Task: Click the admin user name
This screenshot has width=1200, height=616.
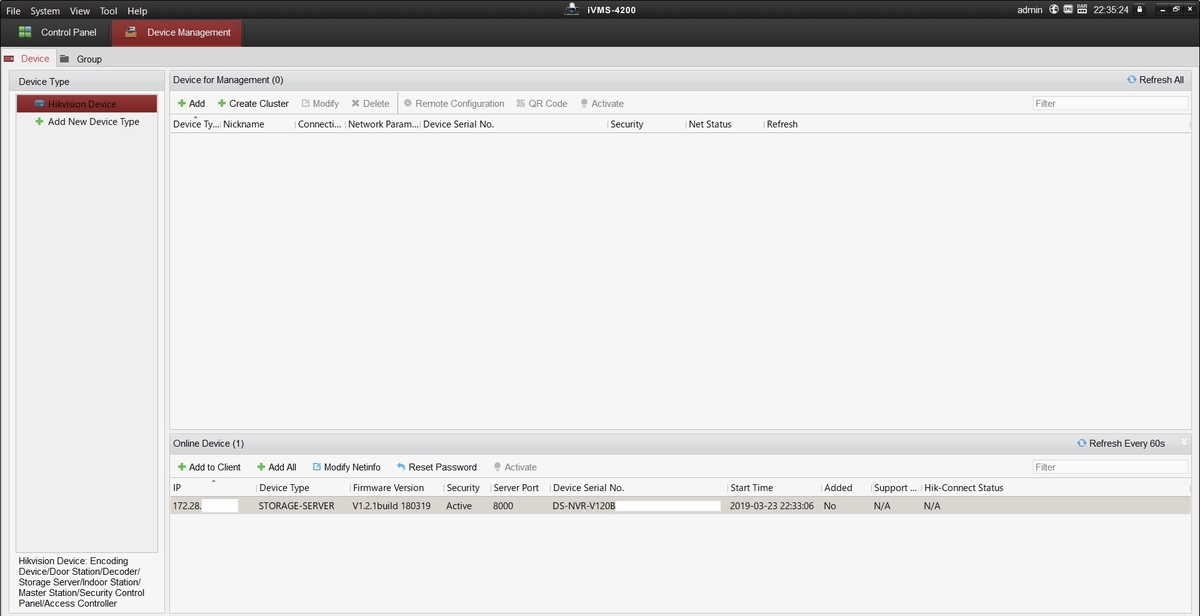Action: coord(1030,10)
